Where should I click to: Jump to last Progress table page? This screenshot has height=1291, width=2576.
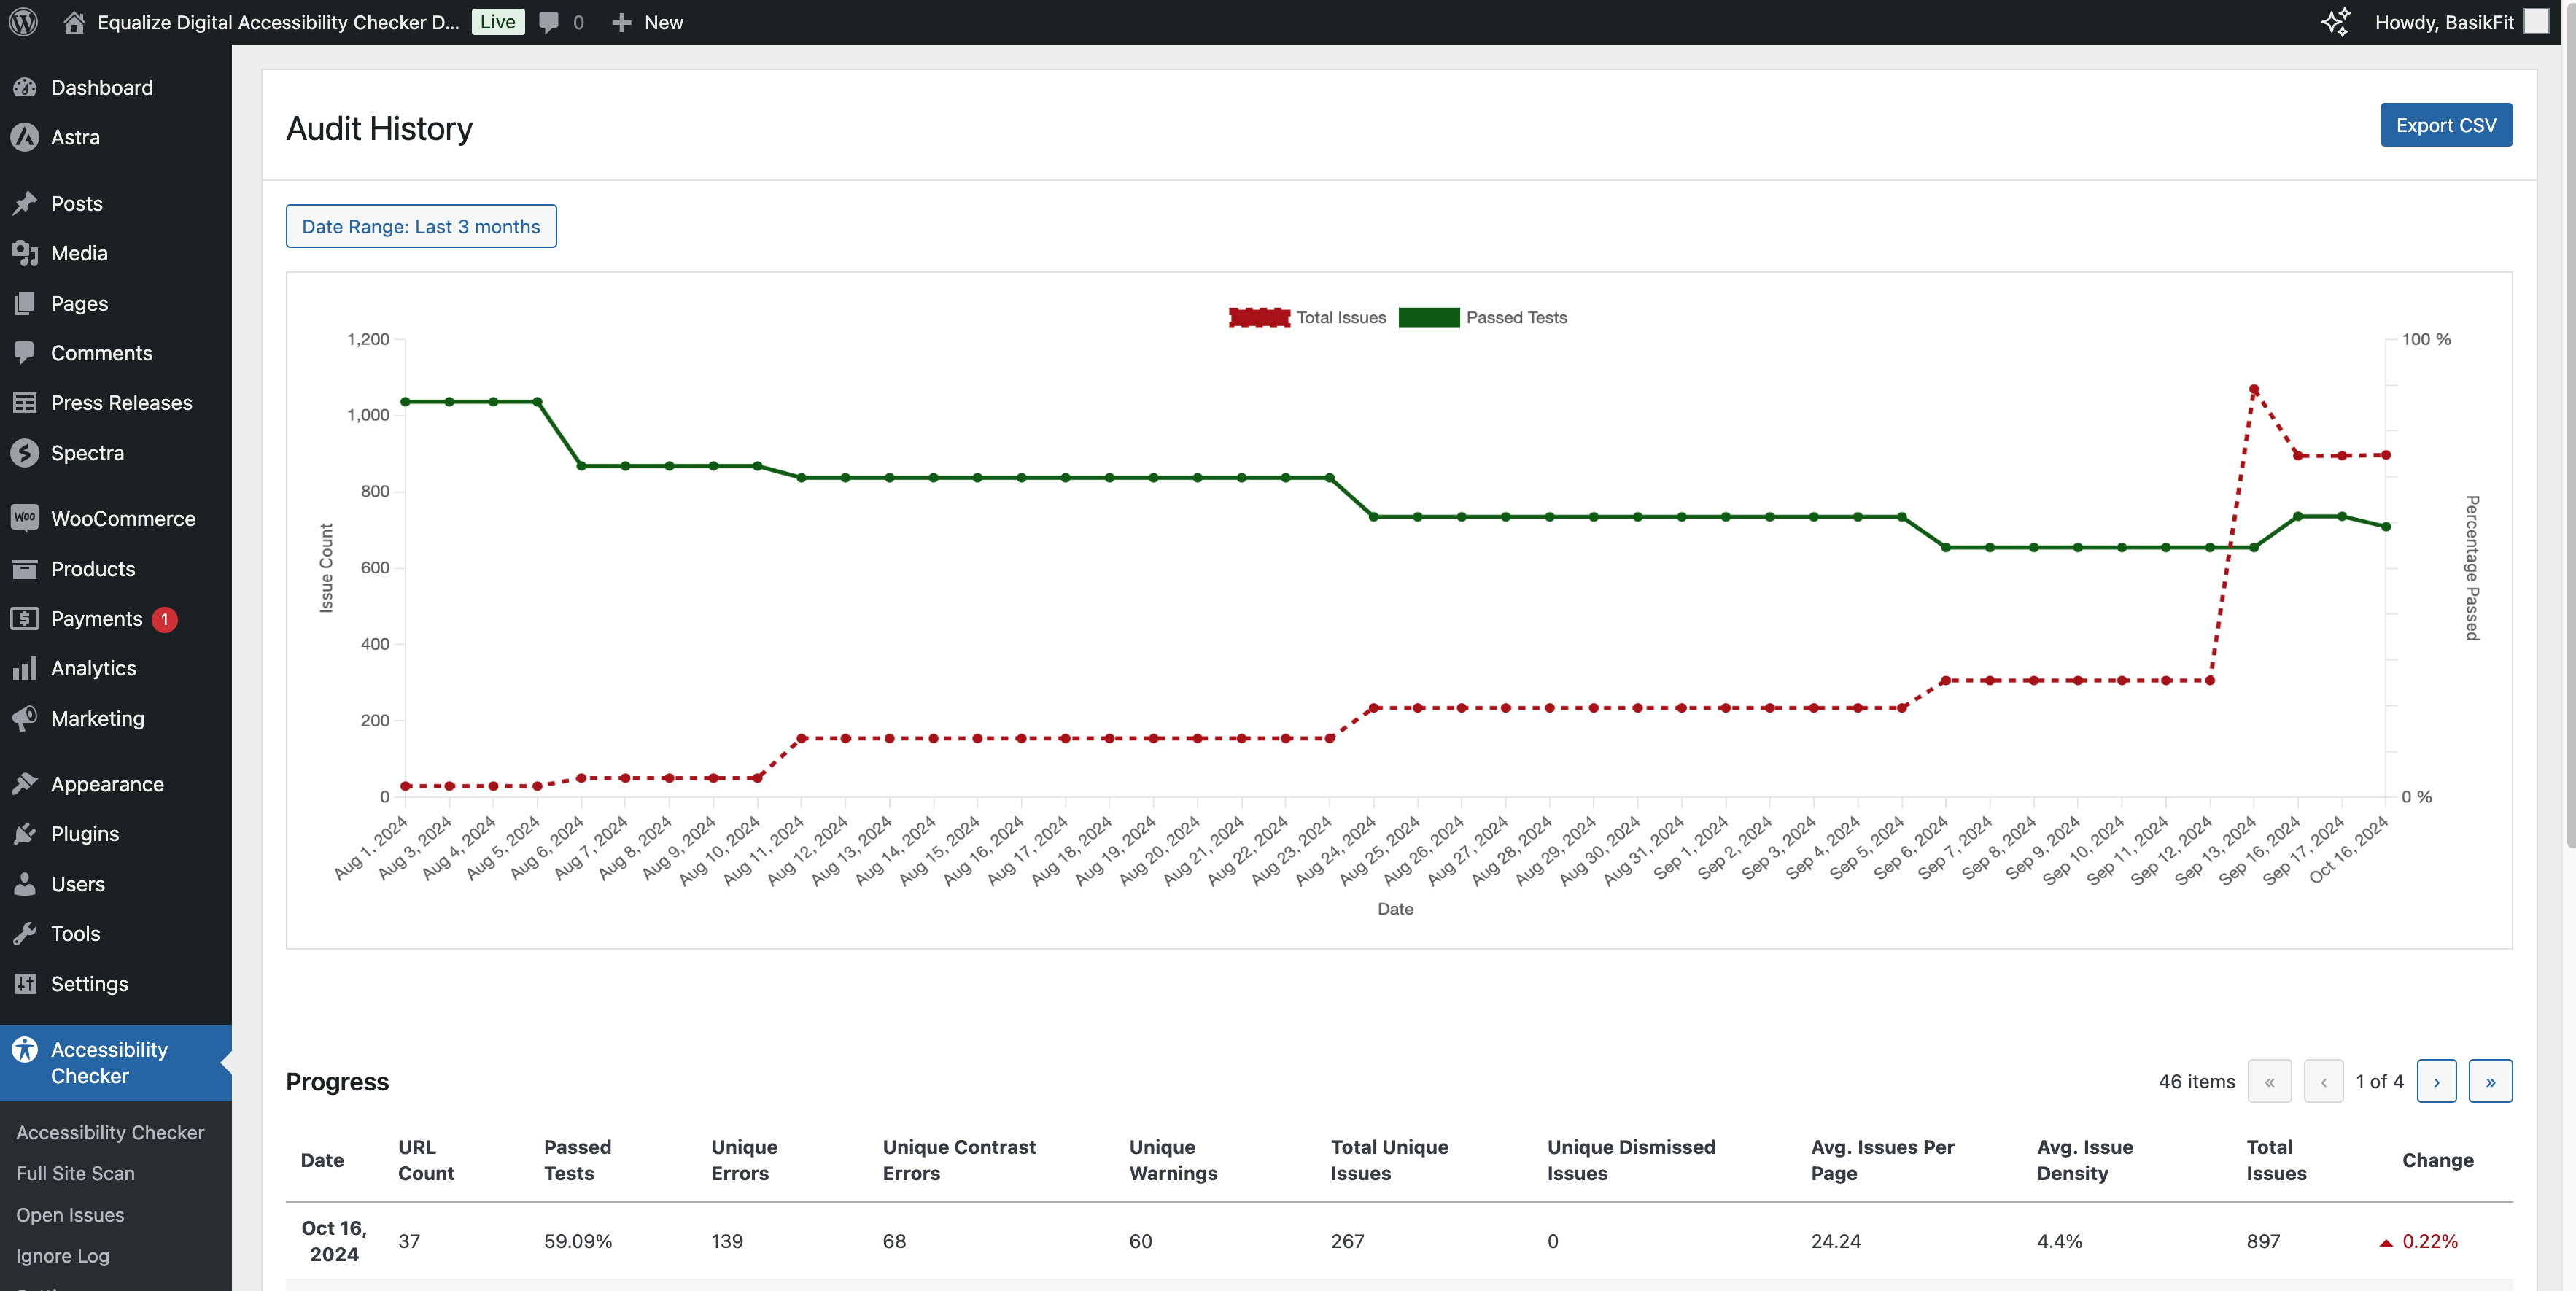coord(2490,1081)
